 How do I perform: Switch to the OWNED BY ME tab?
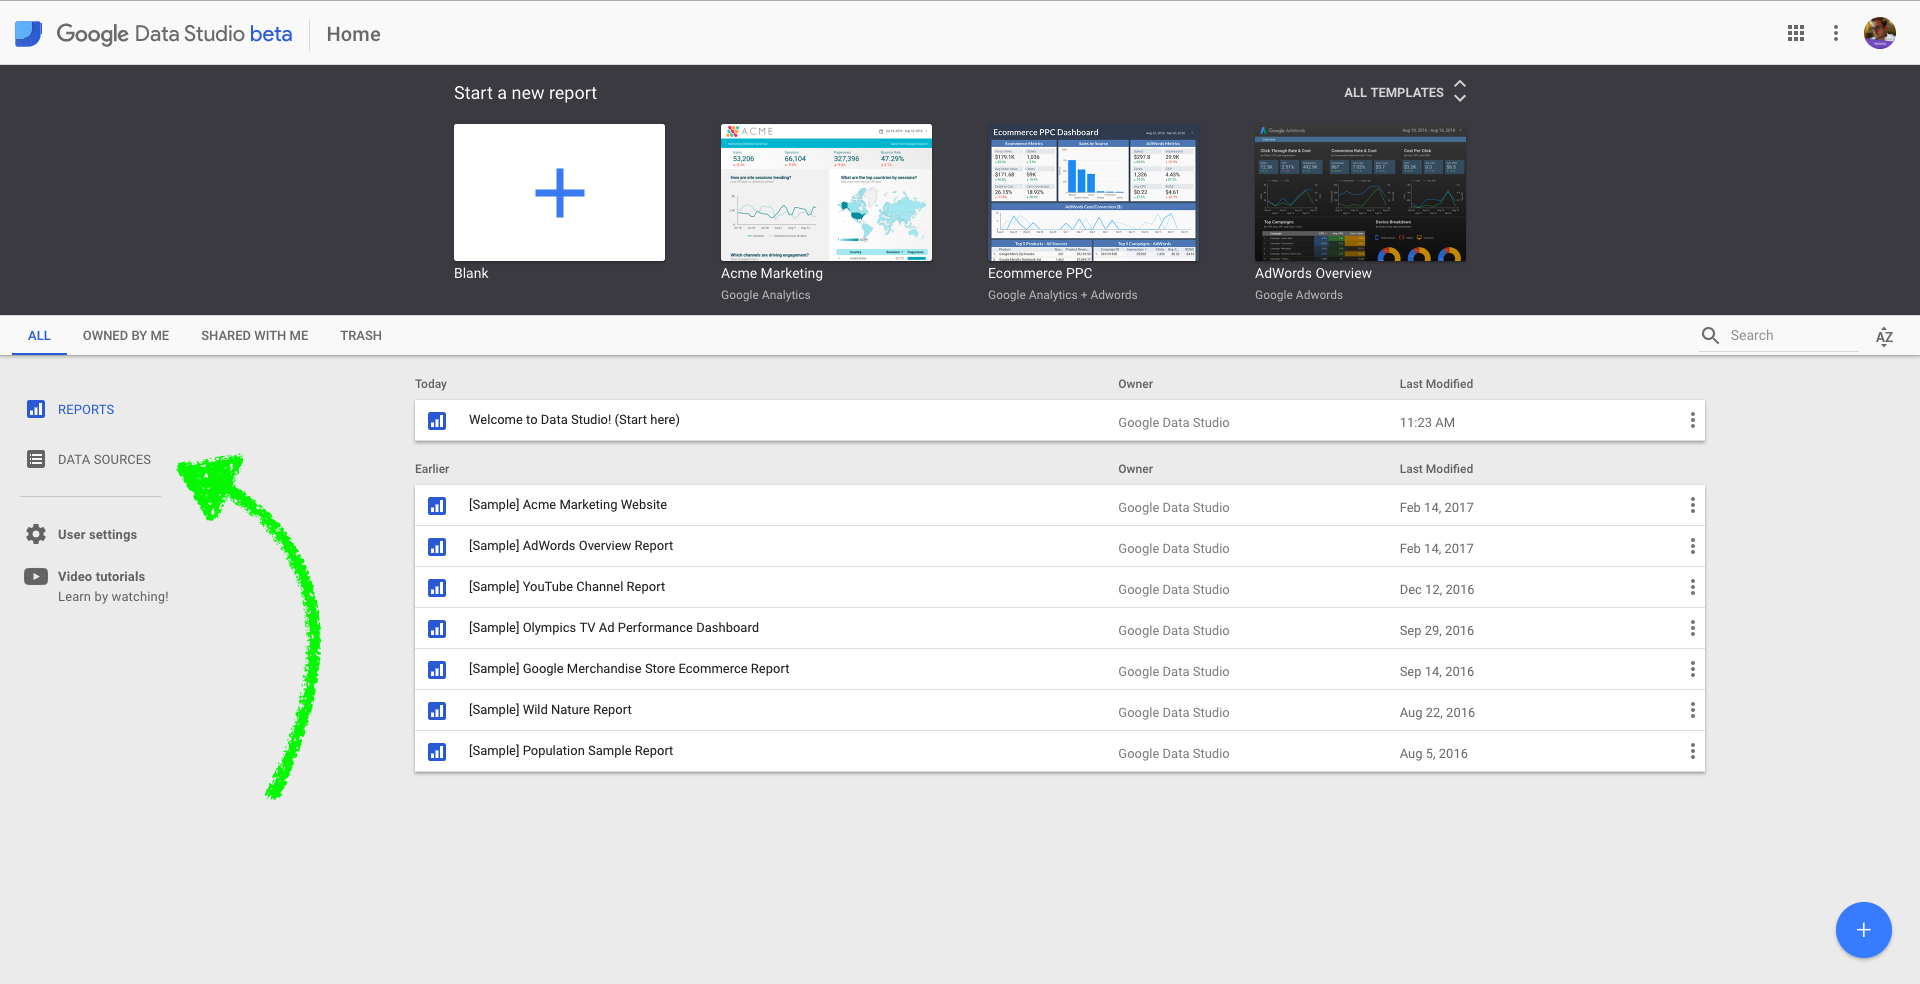tap(126, 336)
